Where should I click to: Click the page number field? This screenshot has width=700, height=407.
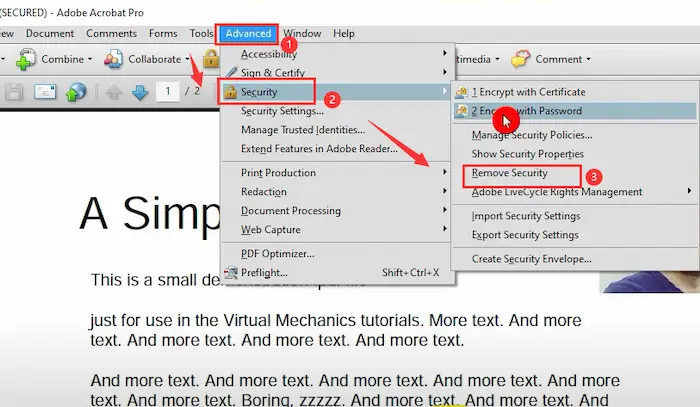click(168, 92)
